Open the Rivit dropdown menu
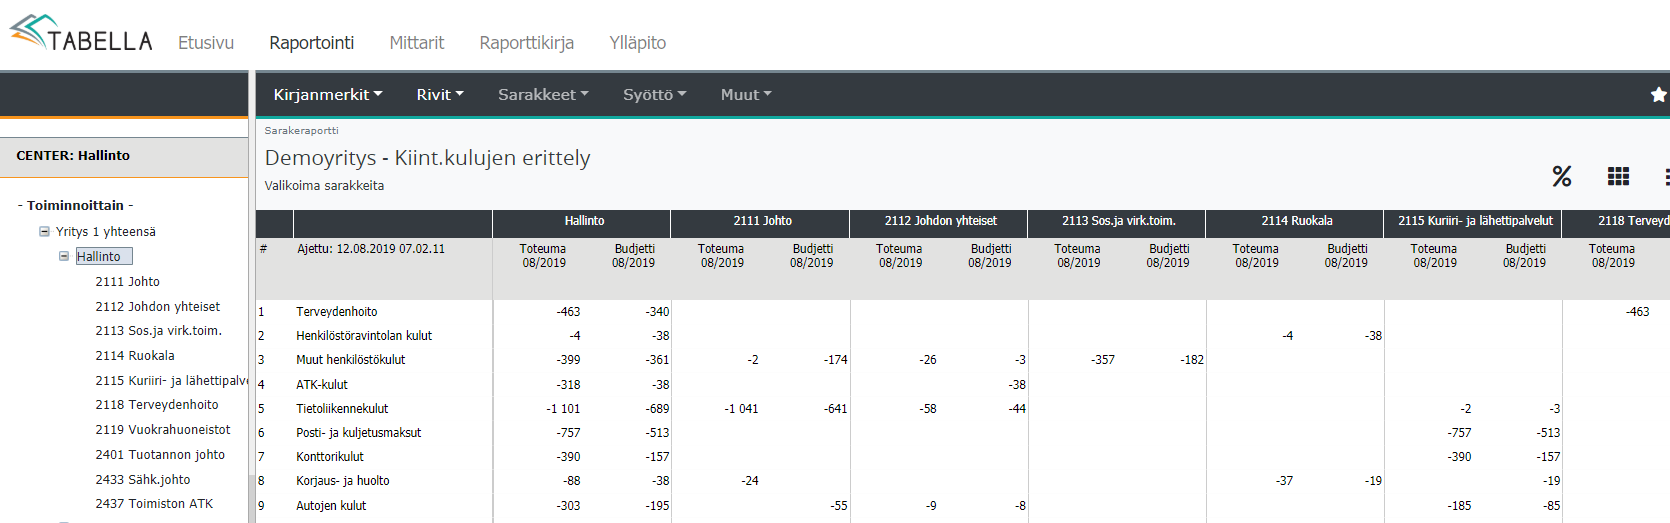This screenshot has width=1670, height=523. pyautogui.click(x=439, y=94)
